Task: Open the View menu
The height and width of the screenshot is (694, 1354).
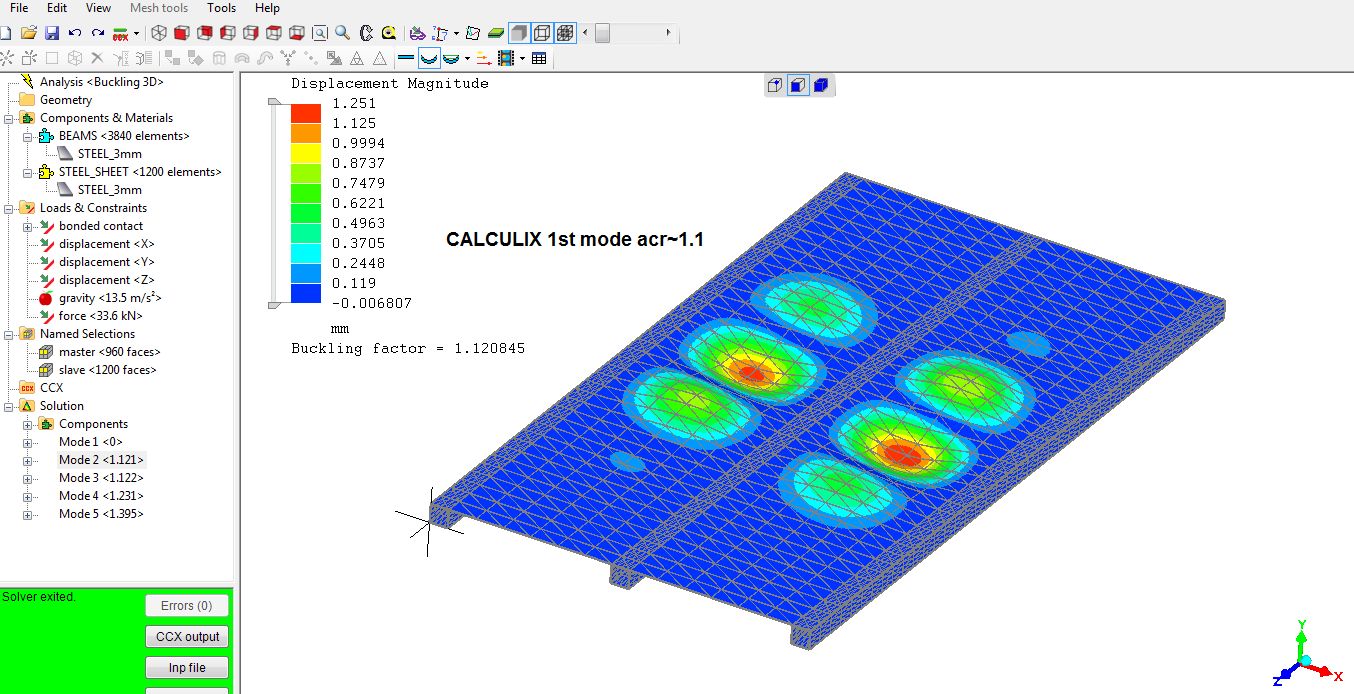Action: [98, 8]
